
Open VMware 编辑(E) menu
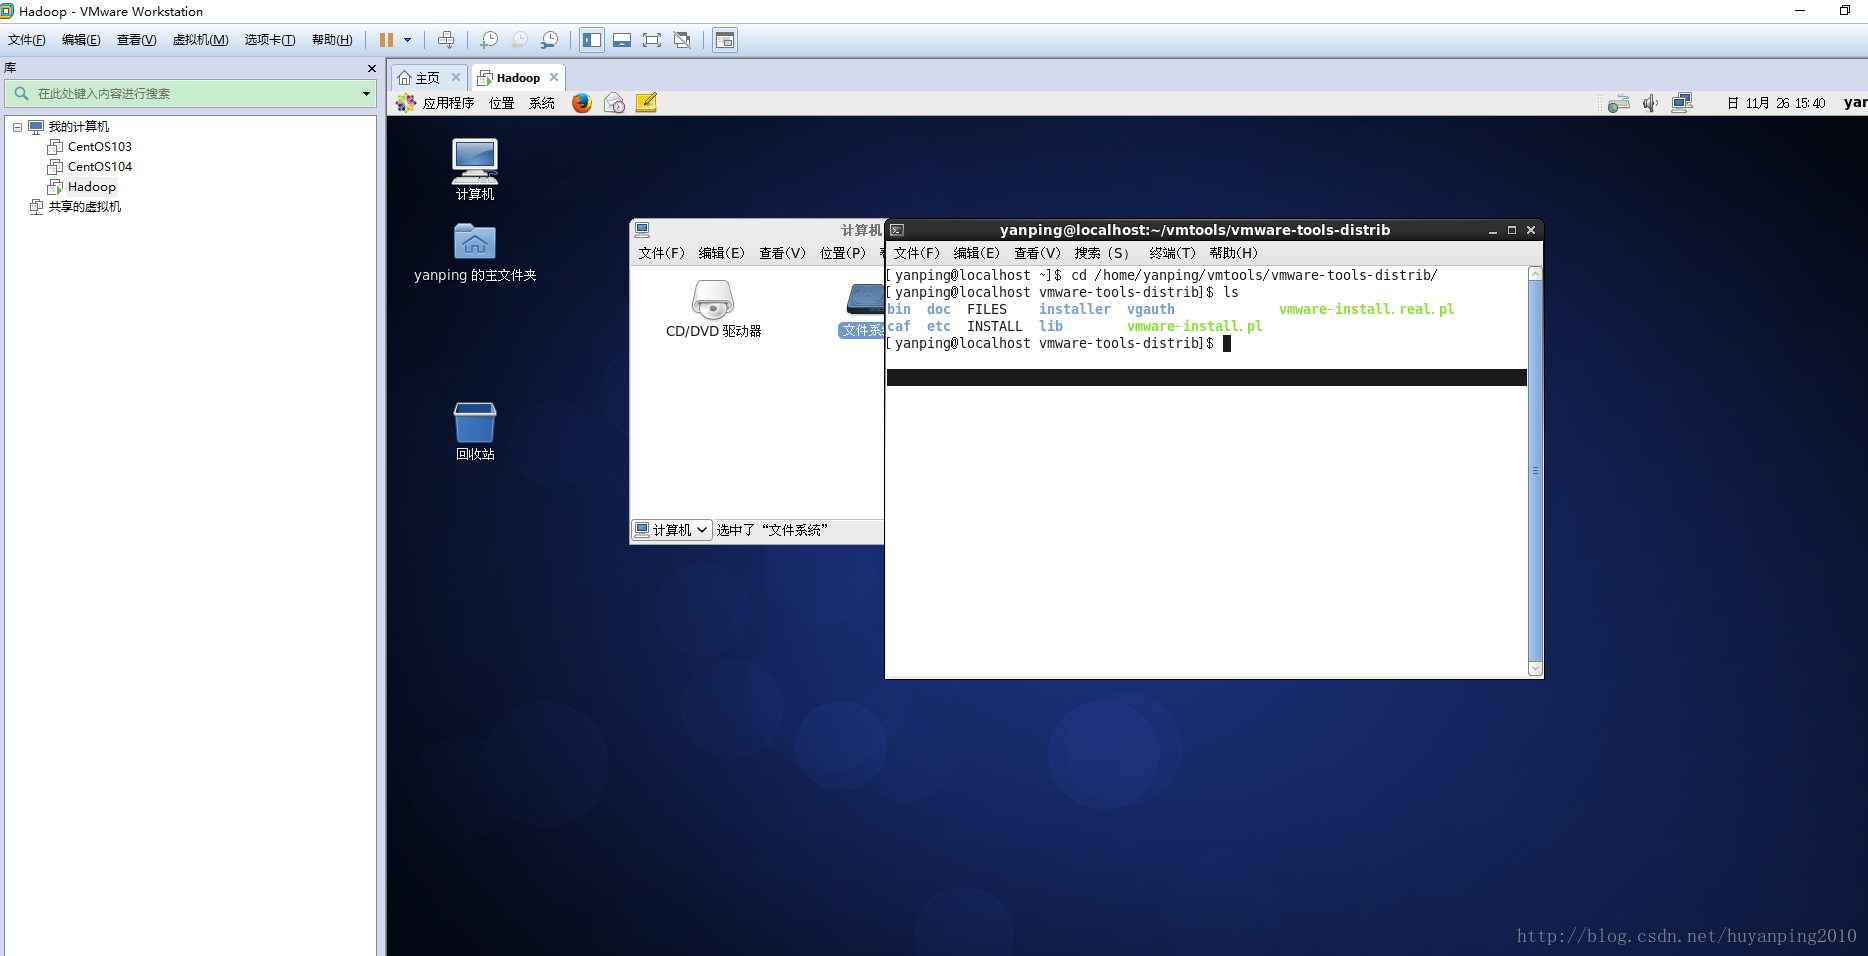[x=81, y=40]
